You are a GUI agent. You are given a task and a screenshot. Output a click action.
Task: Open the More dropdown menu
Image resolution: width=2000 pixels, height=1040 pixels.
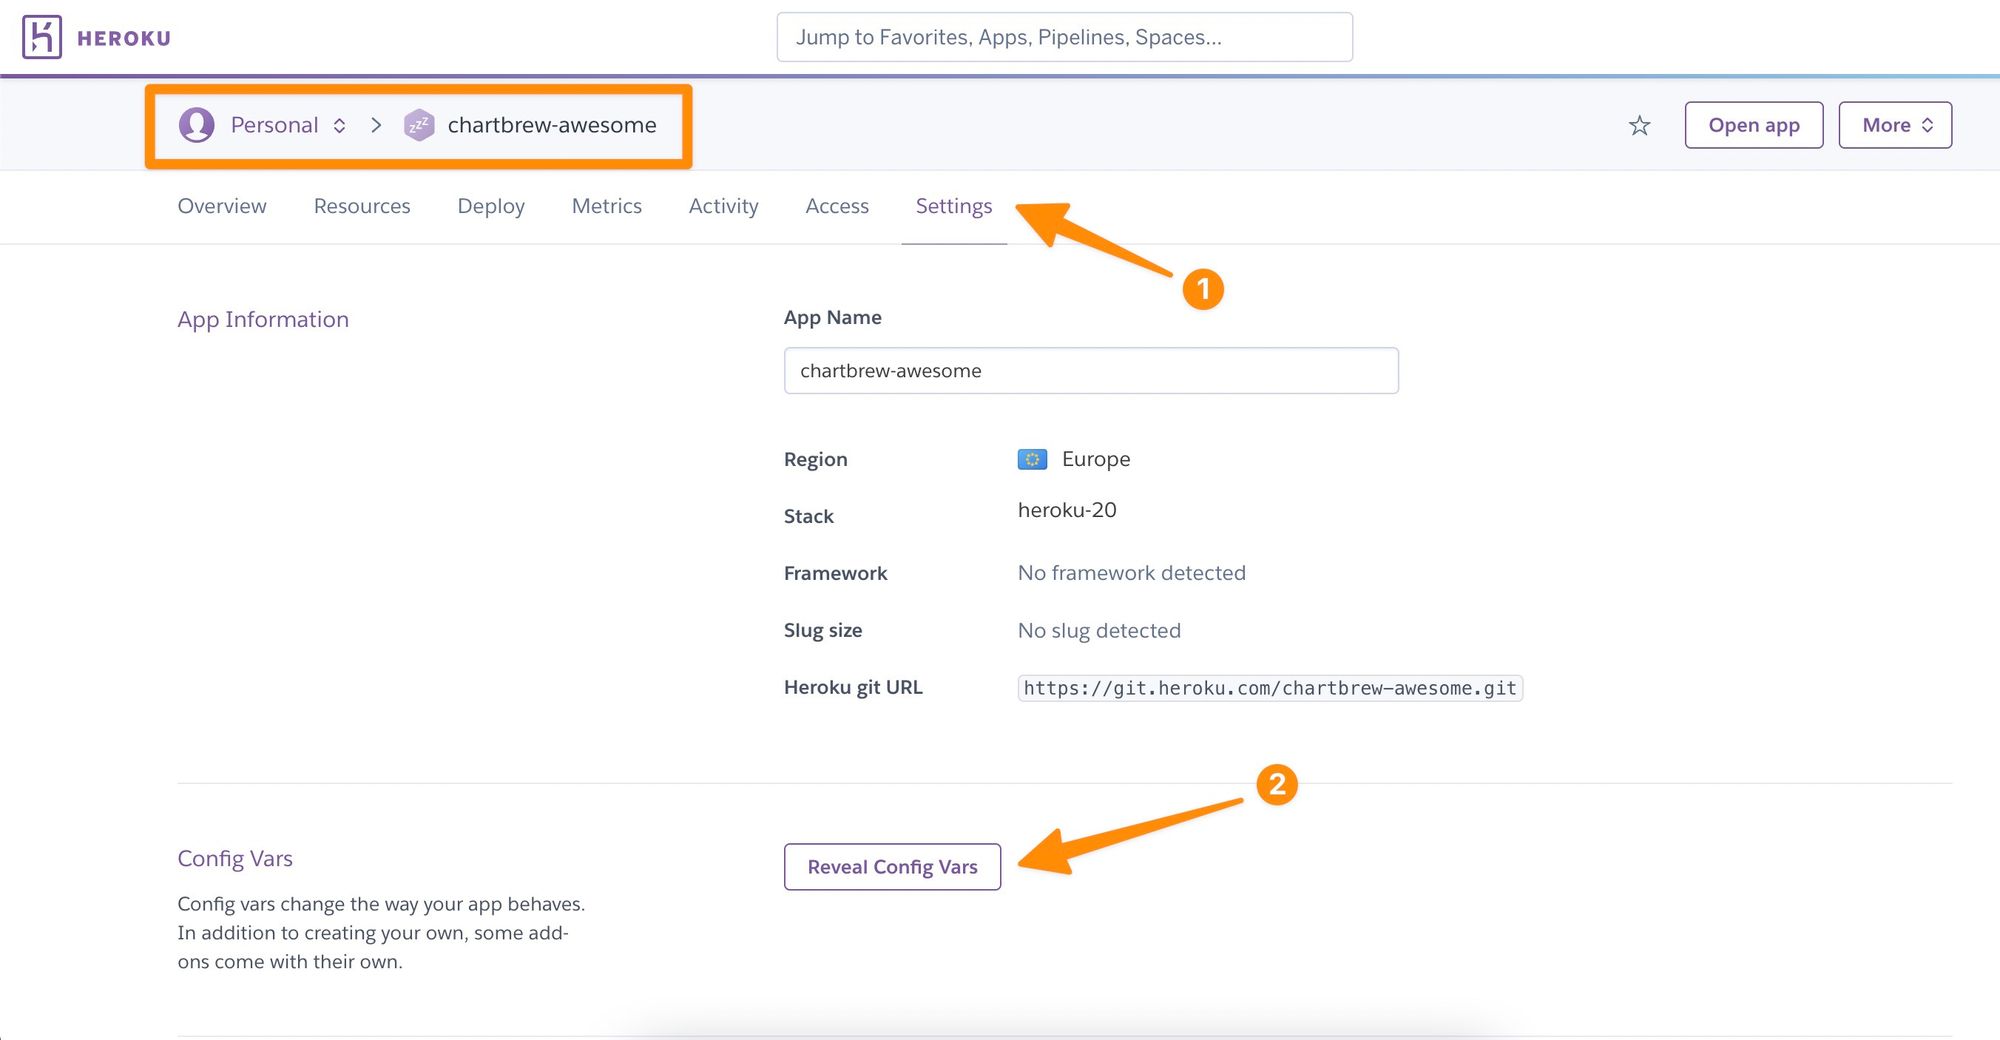tap(1895, 125)
